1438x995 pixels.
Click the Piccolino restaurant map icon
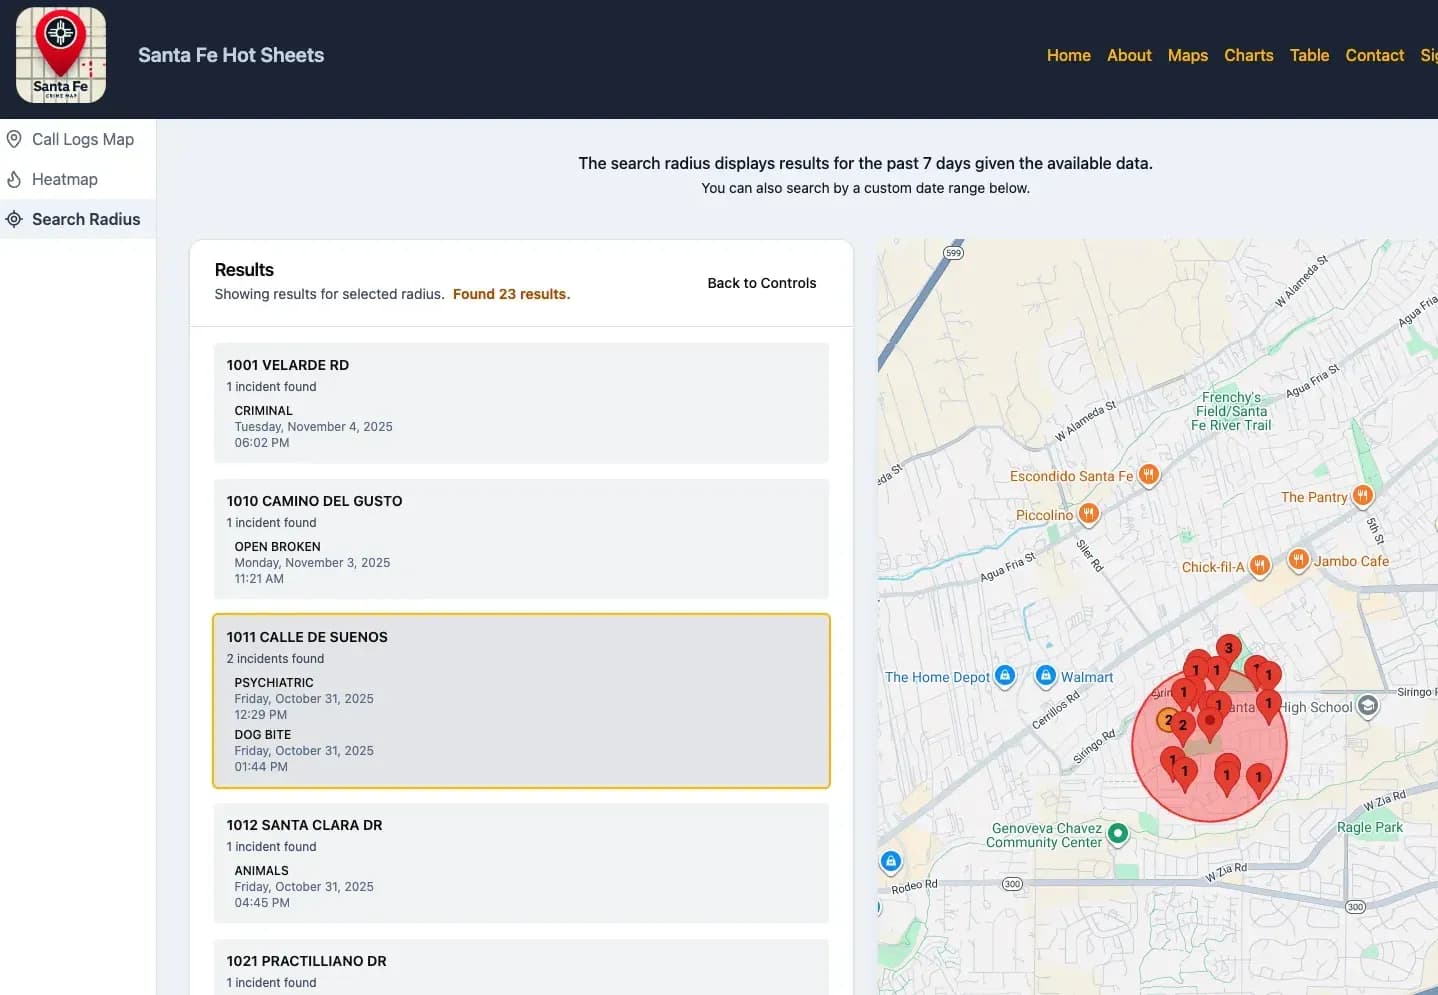coord(1088,513)
